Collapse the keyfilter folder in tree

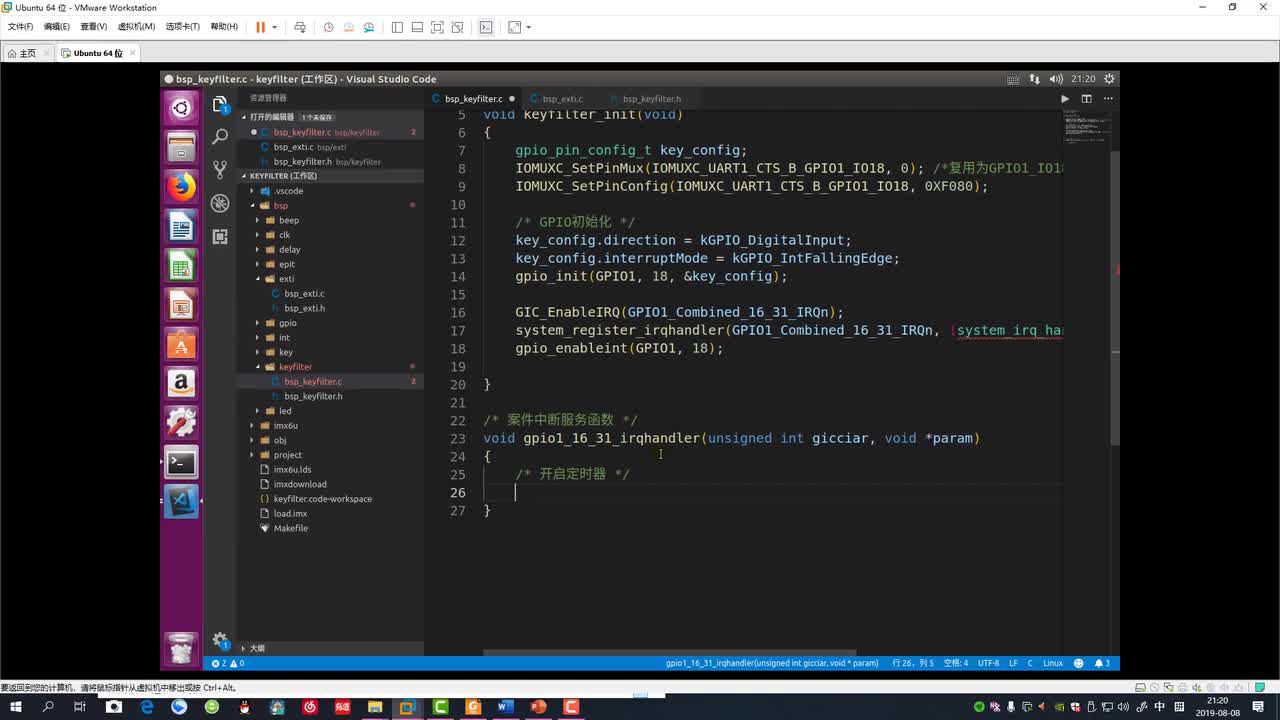click(x=257, y=367)
